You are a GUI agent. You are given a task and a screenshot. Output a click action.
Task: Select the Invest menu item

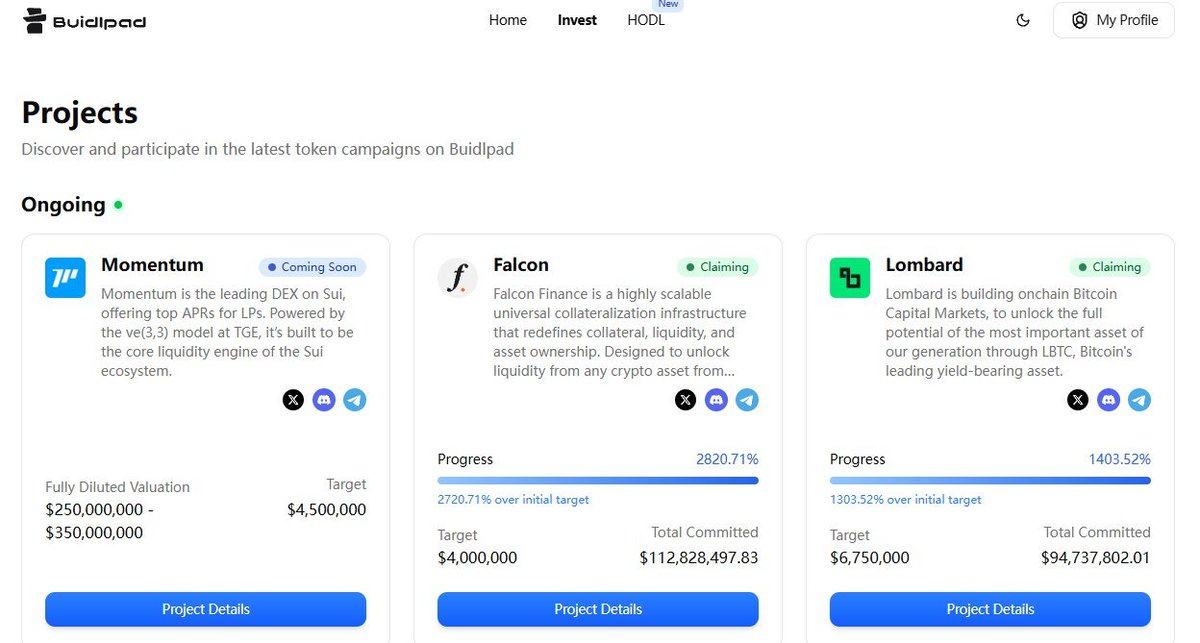click(x=577, y=20)
